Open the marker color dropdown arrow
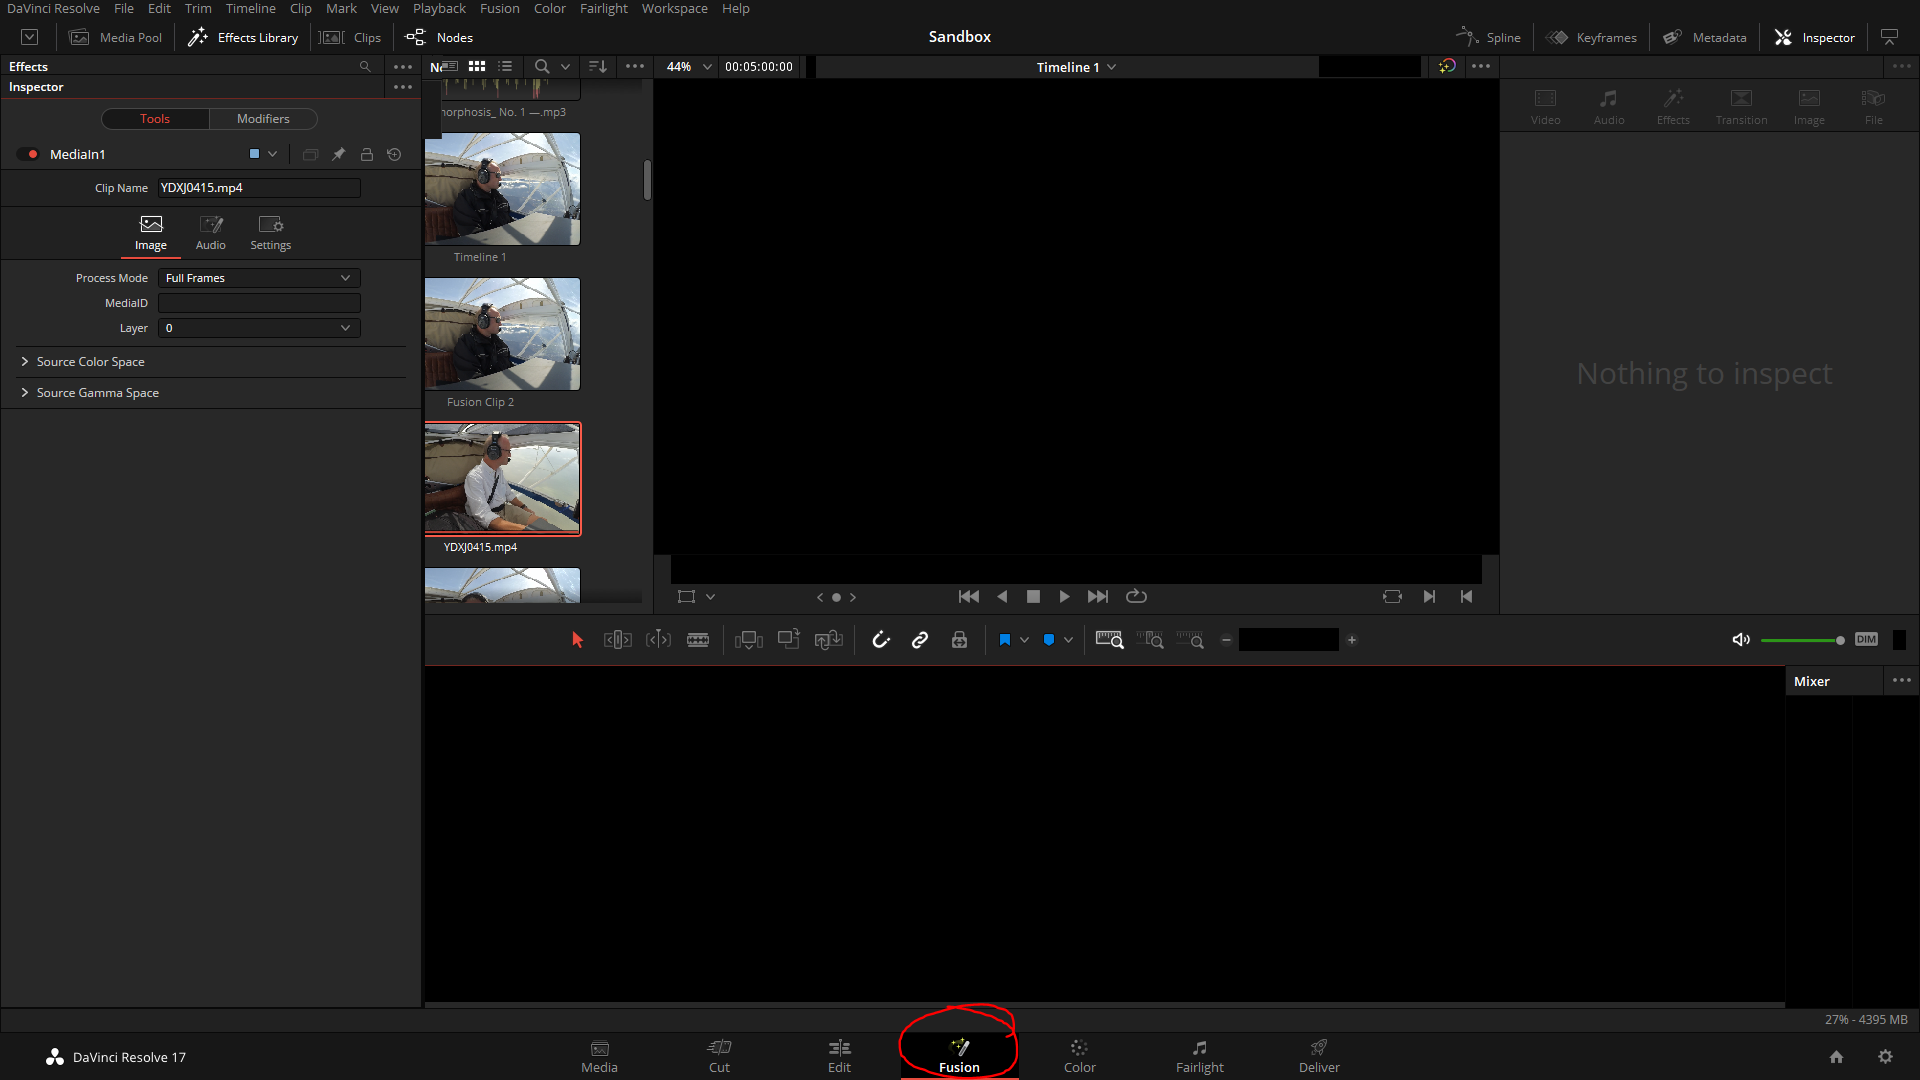 [1068, 640]
